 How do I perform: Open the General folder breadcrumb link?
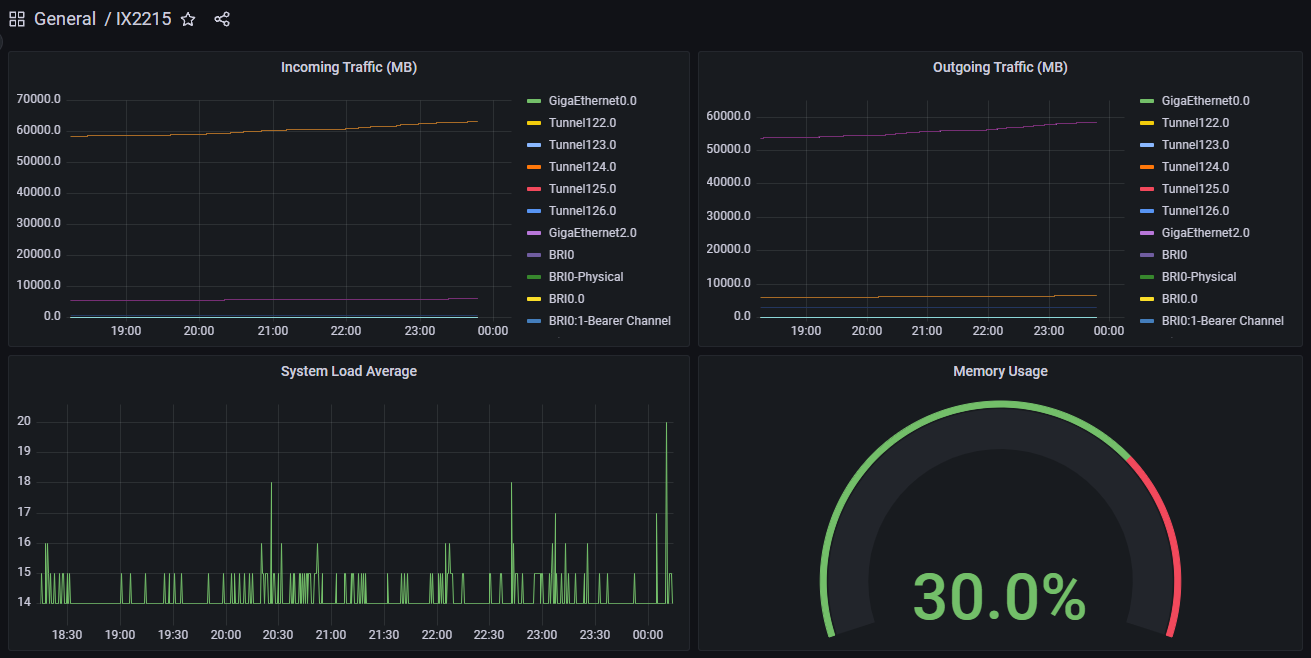pos(65,19)
